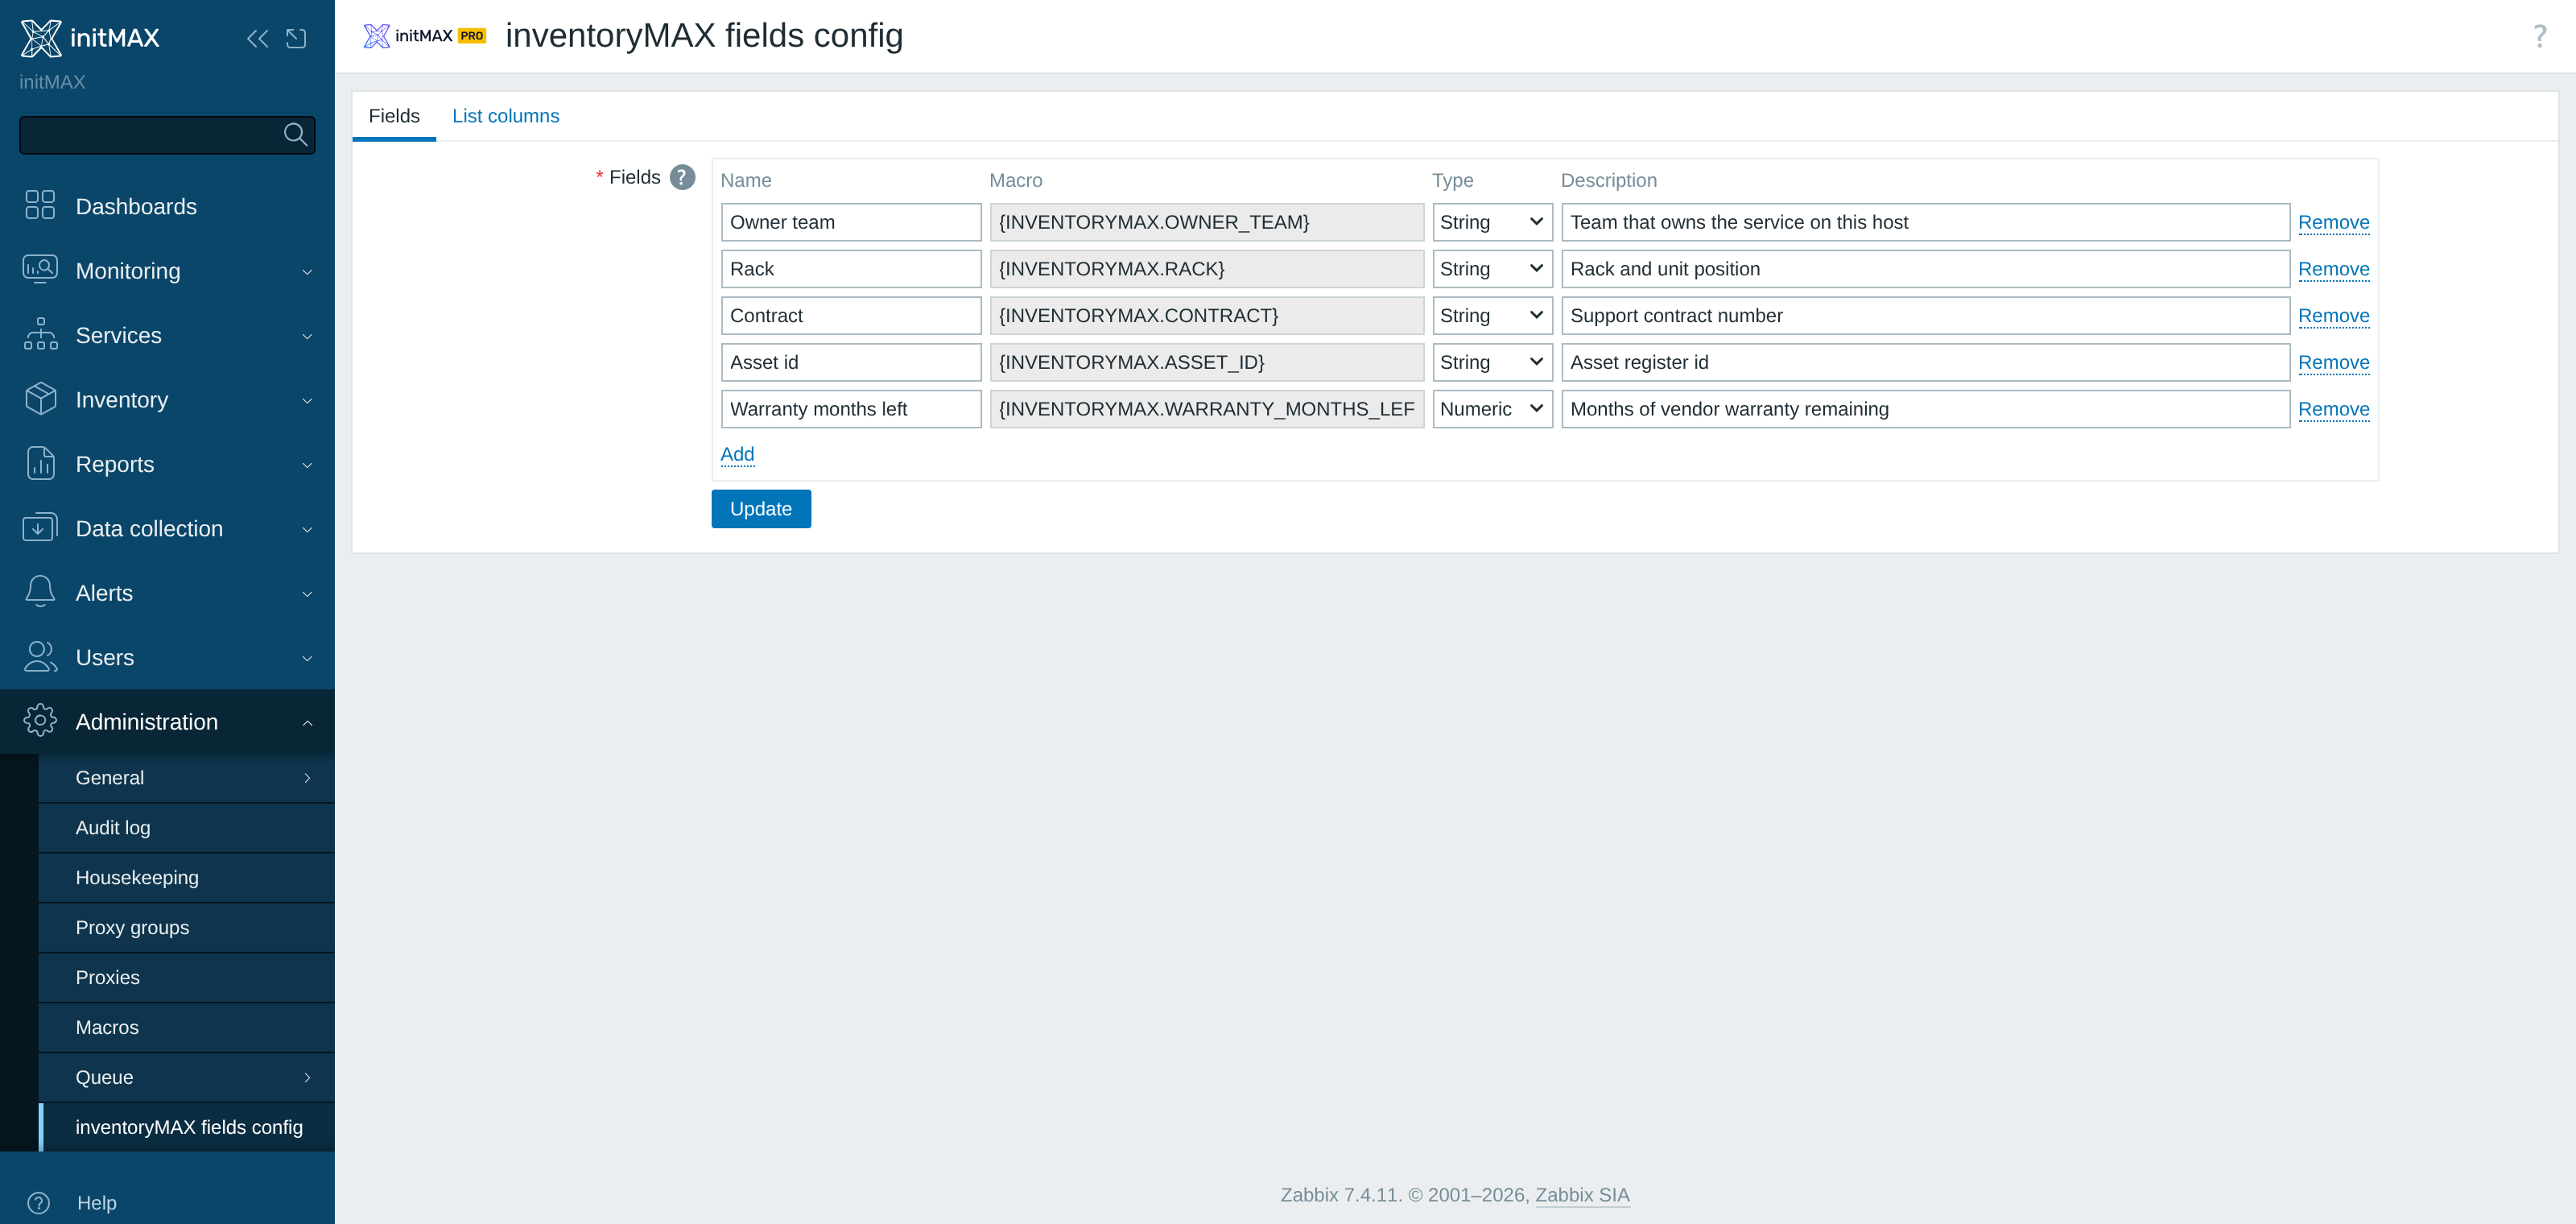Open the Macros menu item
Viewport: 2576px width, 1224px height.
pyautogui.click(x=186, y=1027)
